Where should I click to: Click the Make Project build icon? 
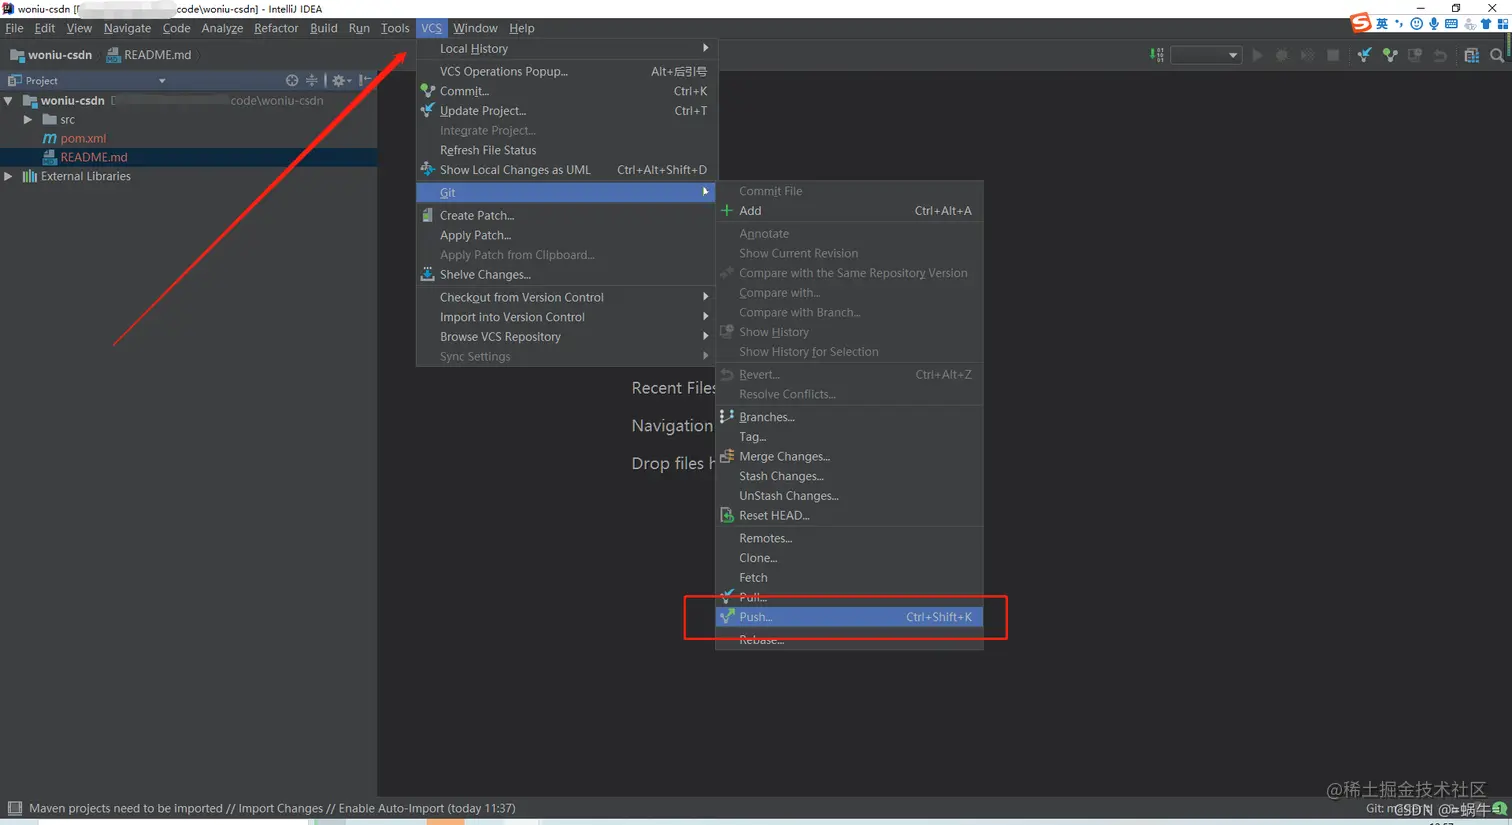1157,55
